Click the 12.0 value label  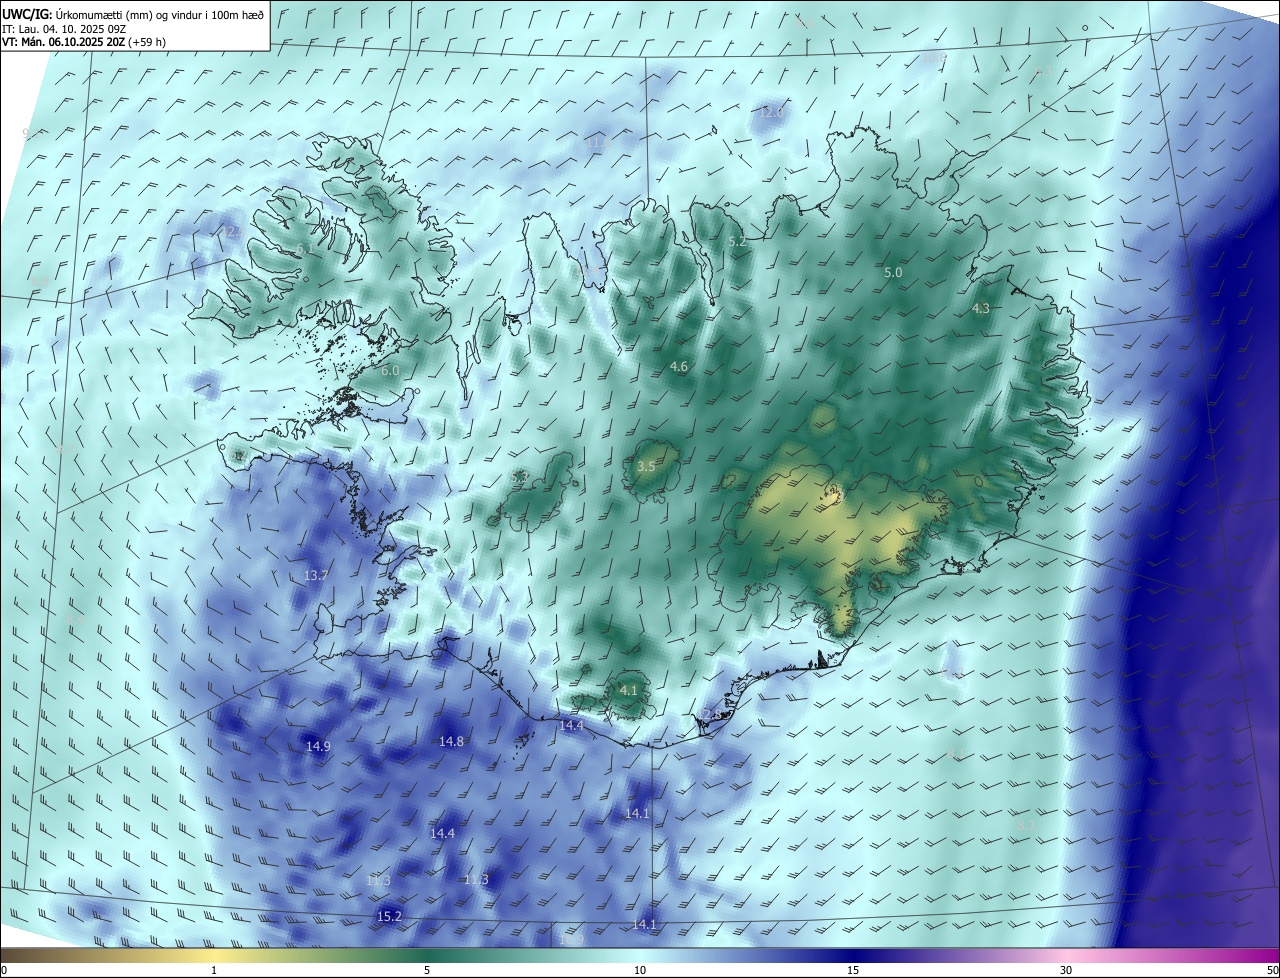[771, 112]
